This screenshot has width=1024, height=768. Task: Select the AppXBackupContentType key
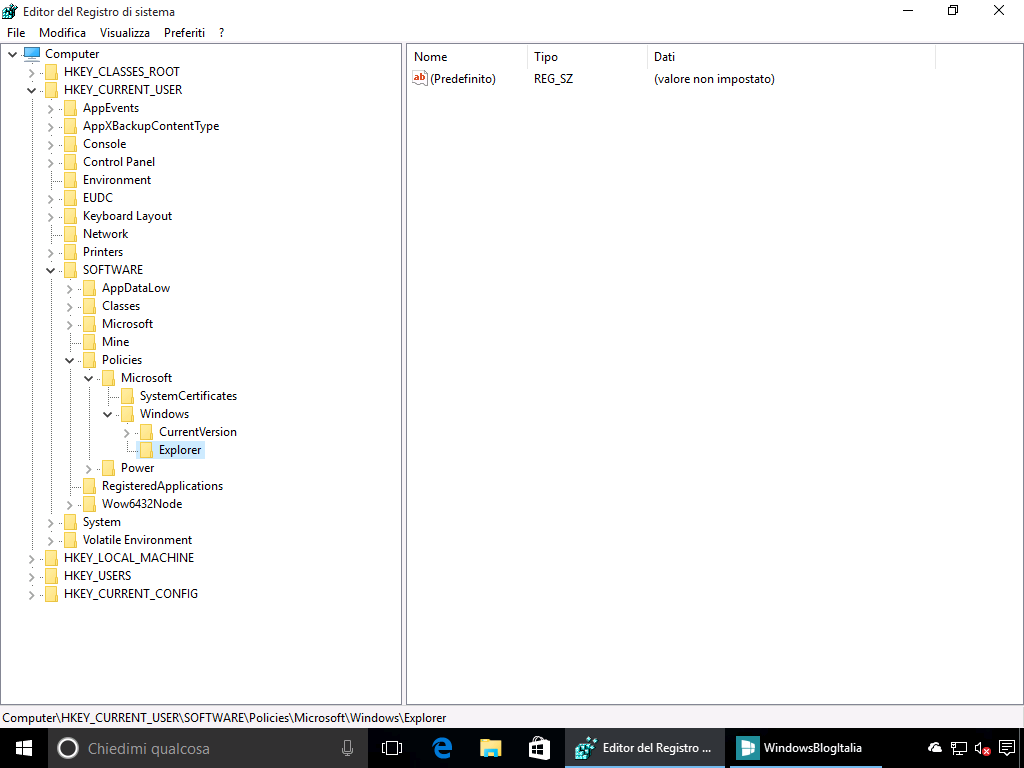(151, 126)
